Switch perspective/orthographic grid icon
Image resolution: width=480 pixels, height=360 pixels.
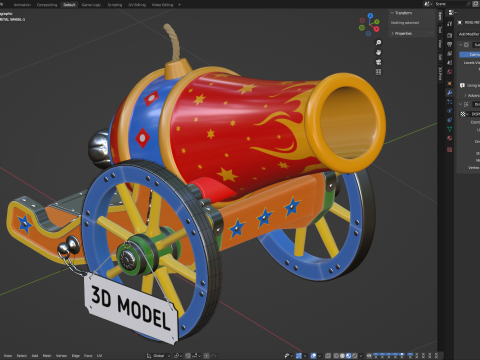(x=378, y=72)
